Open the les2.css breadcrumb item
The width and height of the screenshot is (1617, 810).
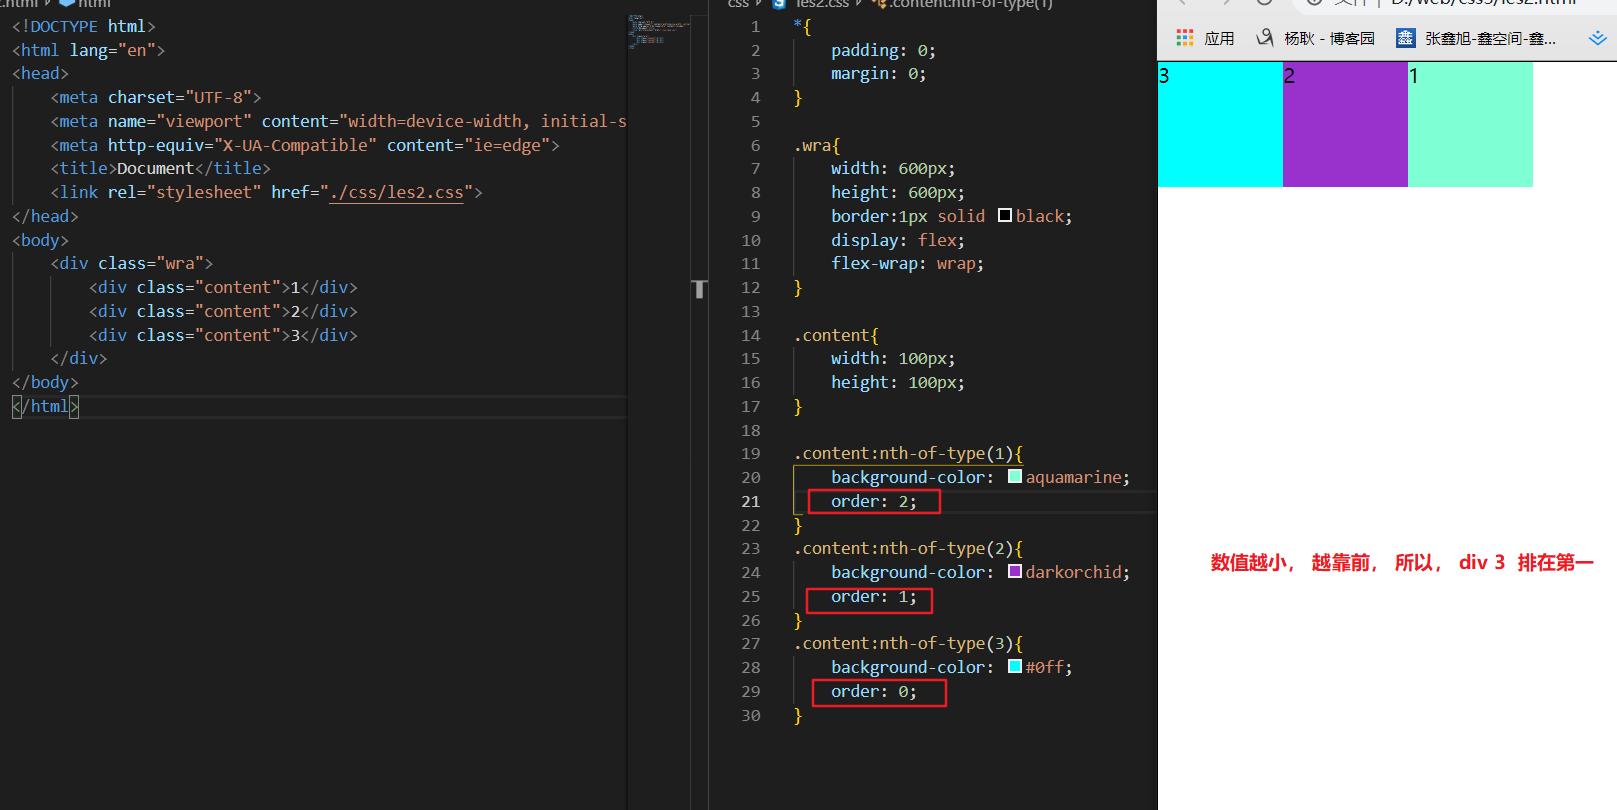pos(822,4)
